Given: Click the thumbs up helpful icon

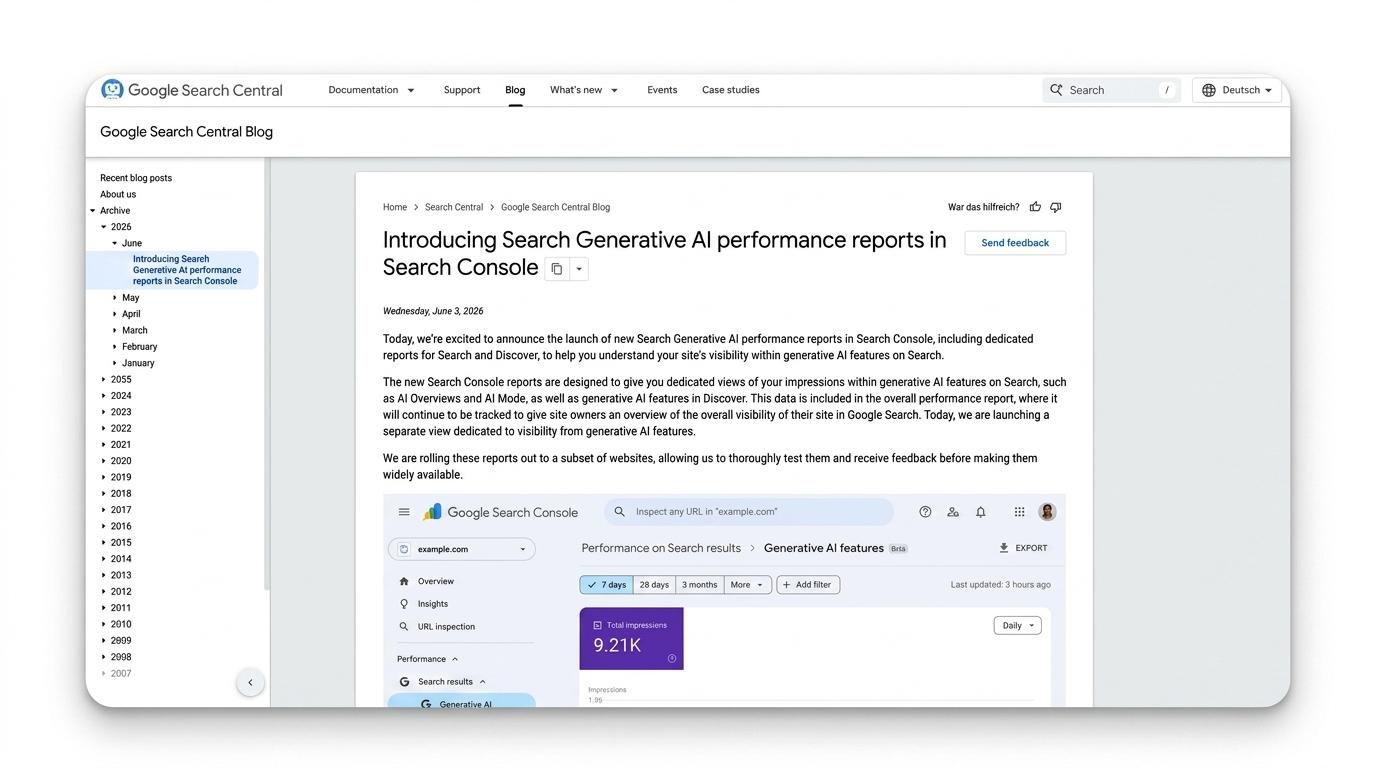Looking at the screenshot, I should click(x=1035, y=207).
